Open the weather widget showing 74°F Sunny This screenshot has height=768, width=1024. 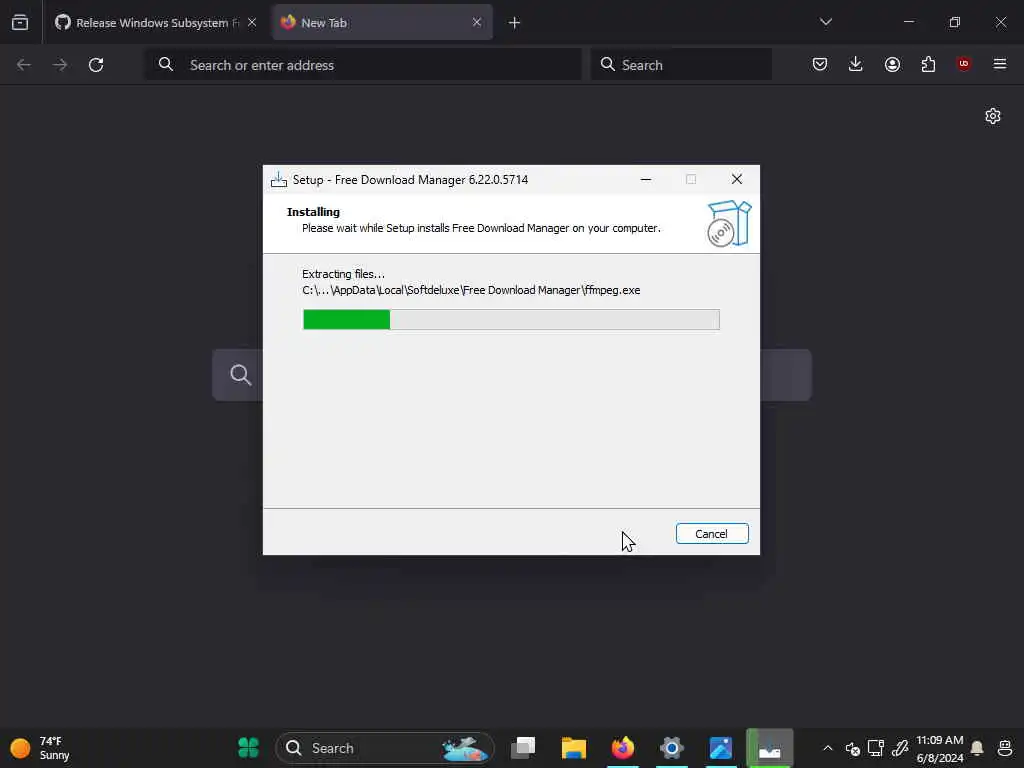(x=40, y=748)
